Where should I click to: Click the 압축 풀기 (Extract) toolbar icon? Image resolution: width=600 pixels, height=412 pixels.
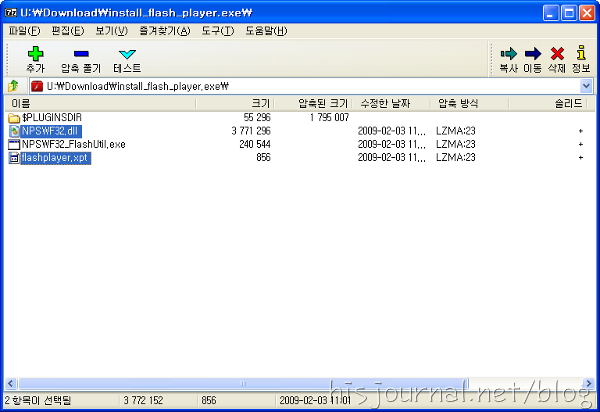[81, 54]
